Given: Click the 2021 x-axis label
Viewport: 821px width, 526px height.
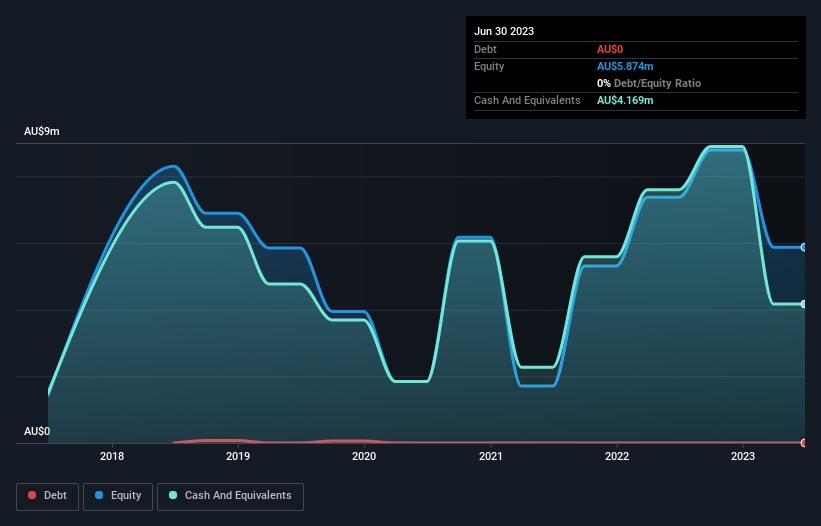Looking at the screenshot, I should tap(491, 456).
